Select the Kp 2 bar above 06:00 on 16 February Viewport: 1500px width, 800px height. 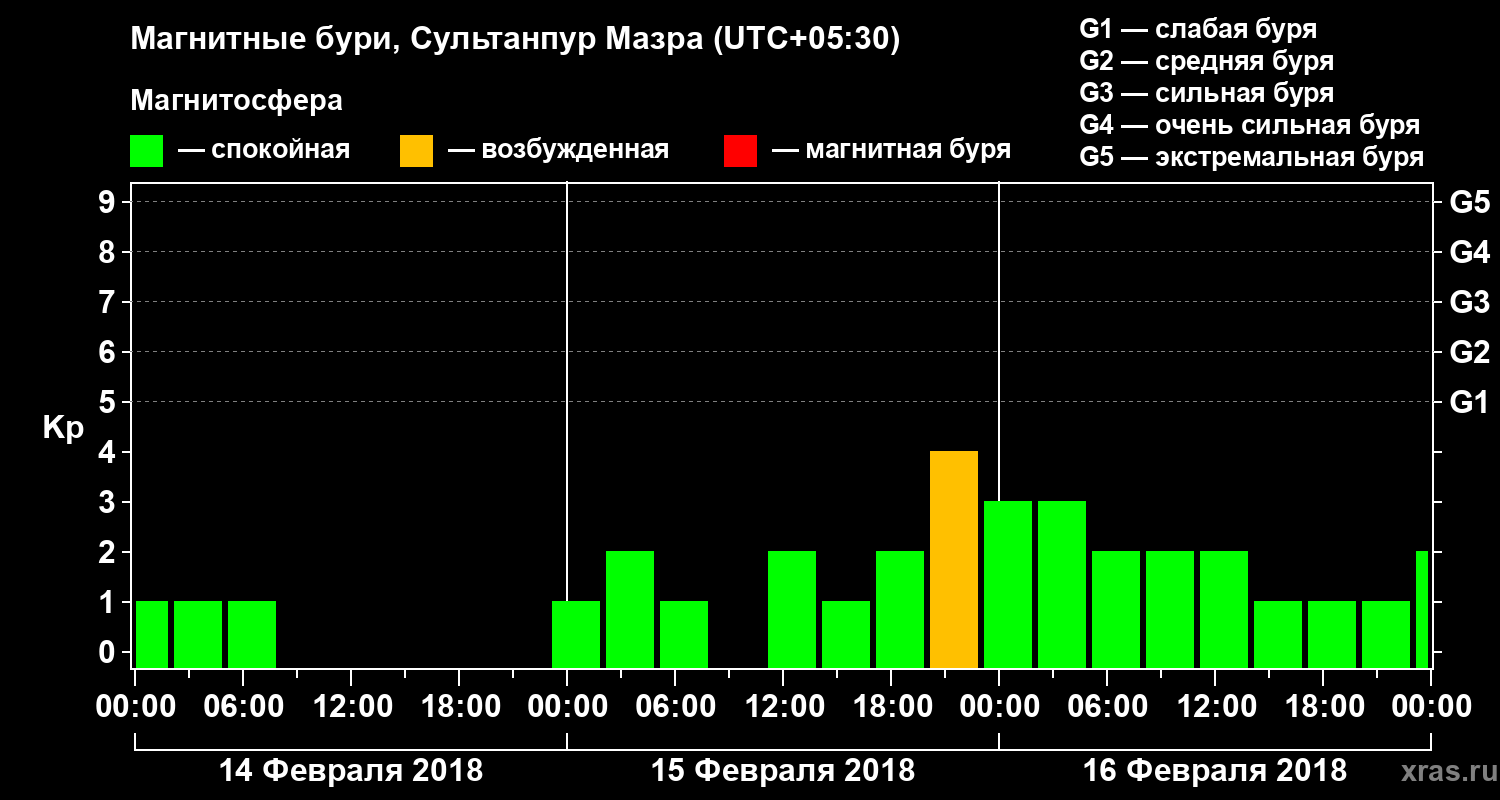coord(1116,610)
